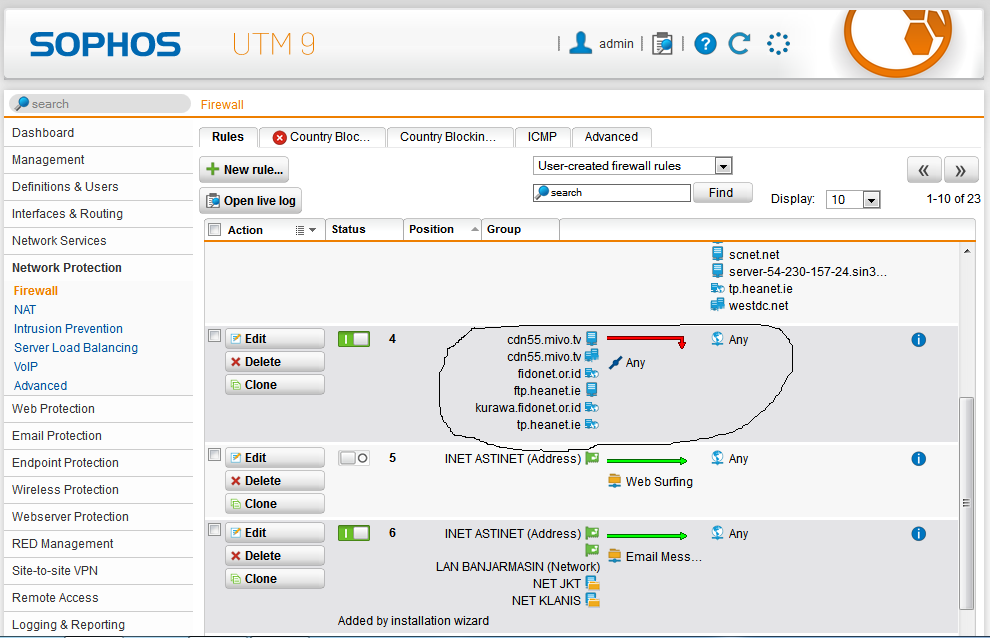Screen dimensions: 990x638
Task: Expand the Web Protection menu
Action: pos(53,409)
